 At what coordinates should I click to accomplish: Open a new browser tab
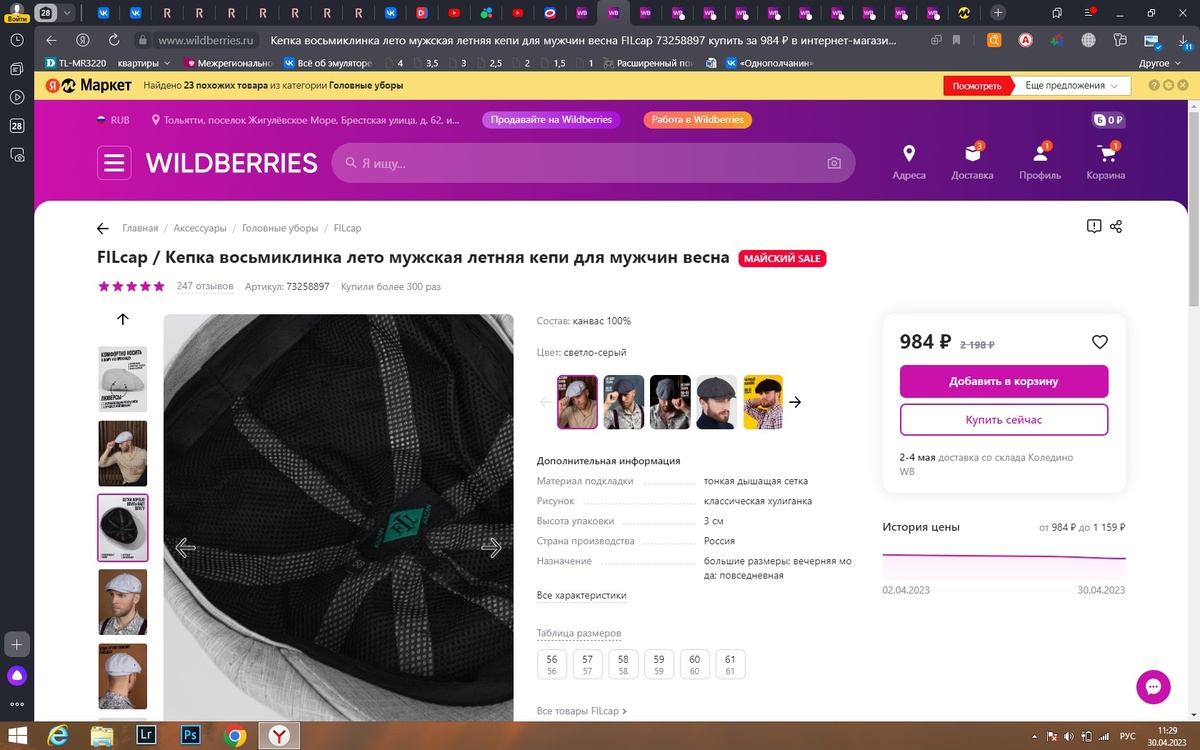(x=998, y=13)
